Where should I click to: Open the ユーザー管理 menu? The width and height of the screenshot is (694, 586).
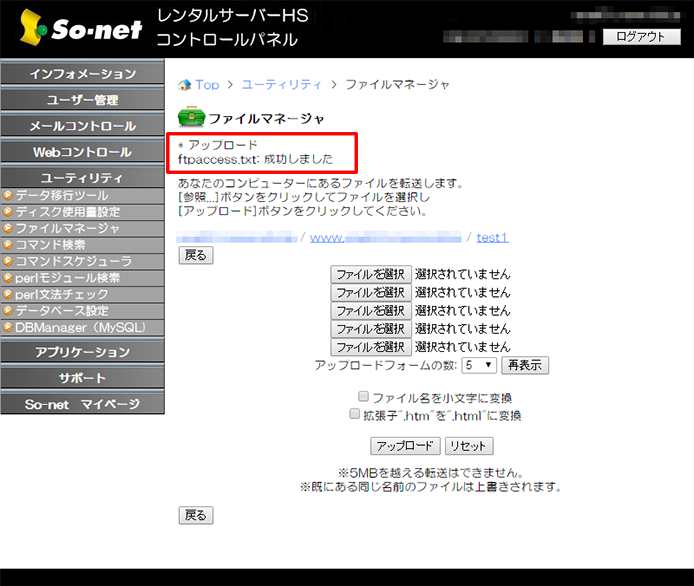(x=82, y=100)
